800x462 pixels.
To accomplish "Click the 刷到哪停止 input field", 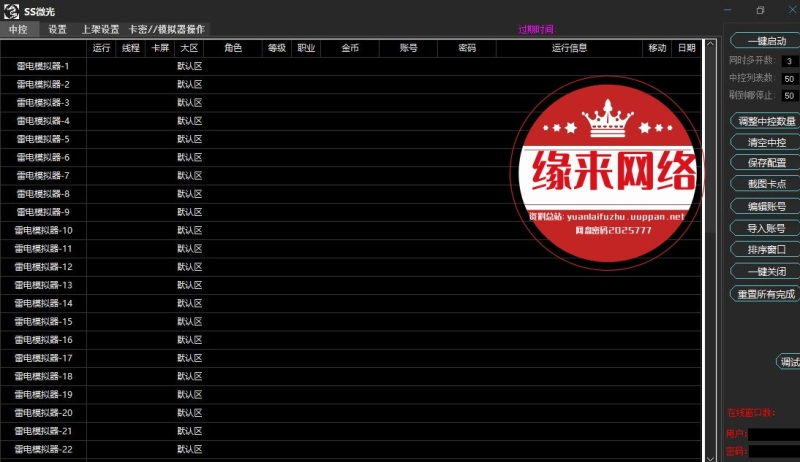I will pos(790,95).
